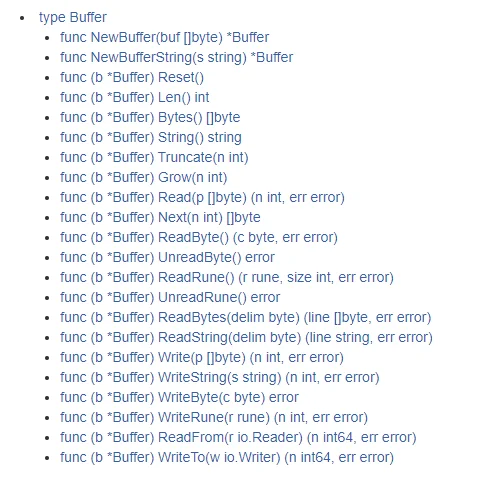Open NewBufferString(s string) *Buffer link
494x489 pixels.
(176, 57)
